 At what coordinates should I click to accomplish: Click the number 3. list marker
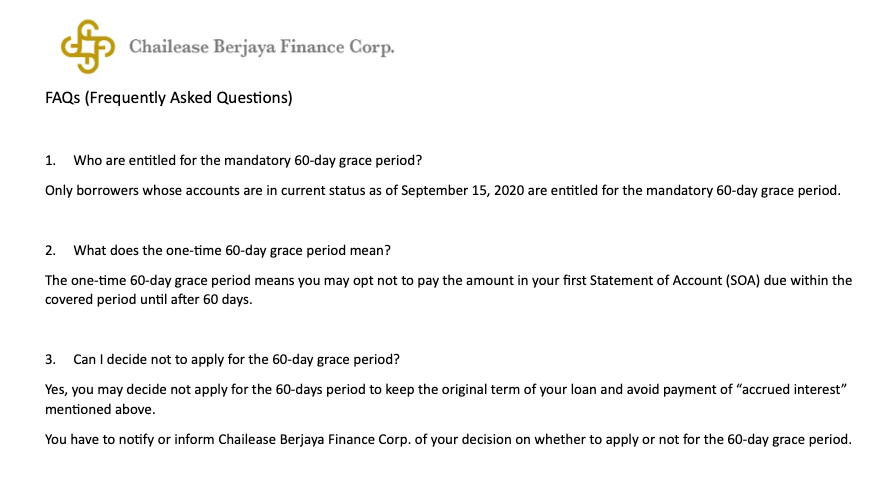pos(50,360)
